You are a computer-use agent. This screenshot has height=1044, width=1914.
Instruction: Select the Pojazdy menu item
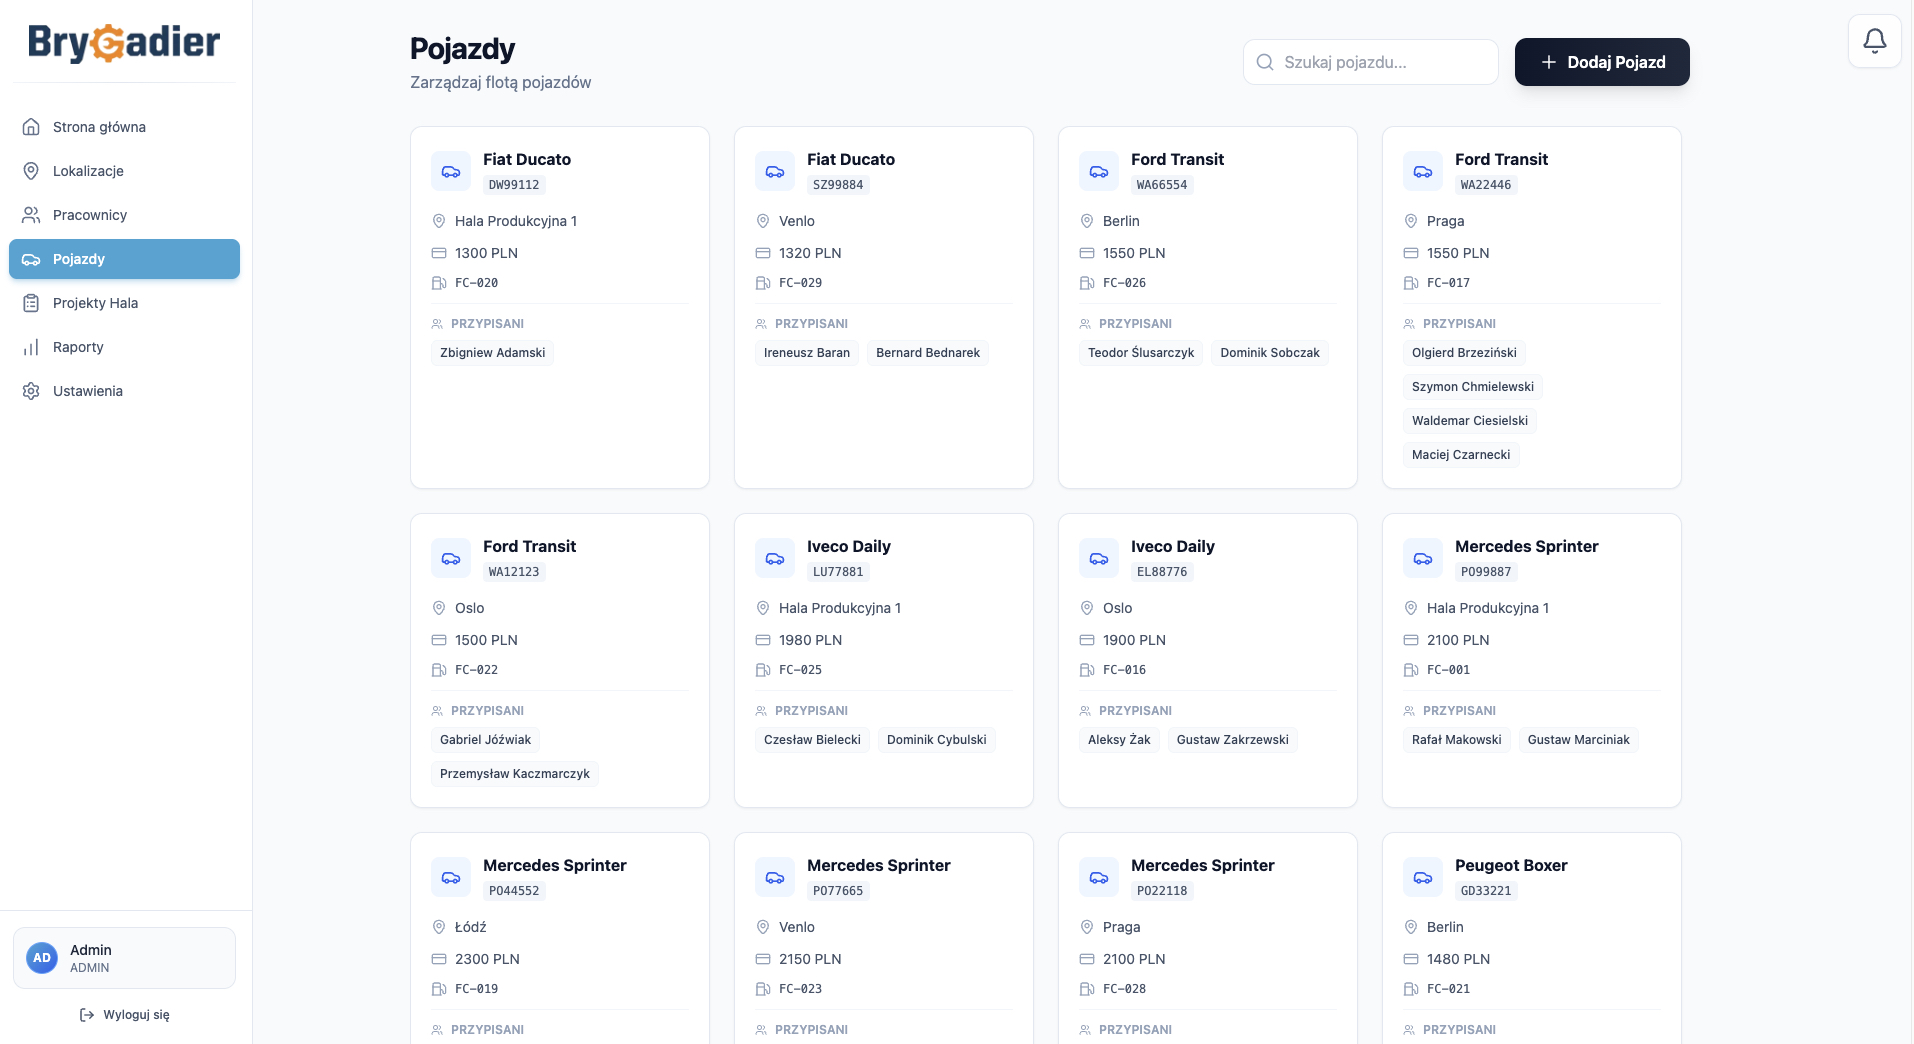click(124, 259)
